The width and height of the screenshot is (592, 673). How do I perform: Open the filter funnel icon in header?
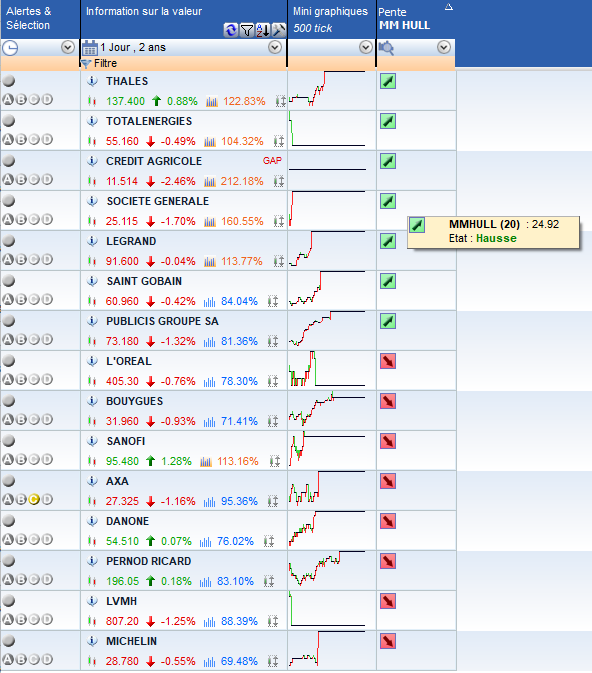click(247, 30)
